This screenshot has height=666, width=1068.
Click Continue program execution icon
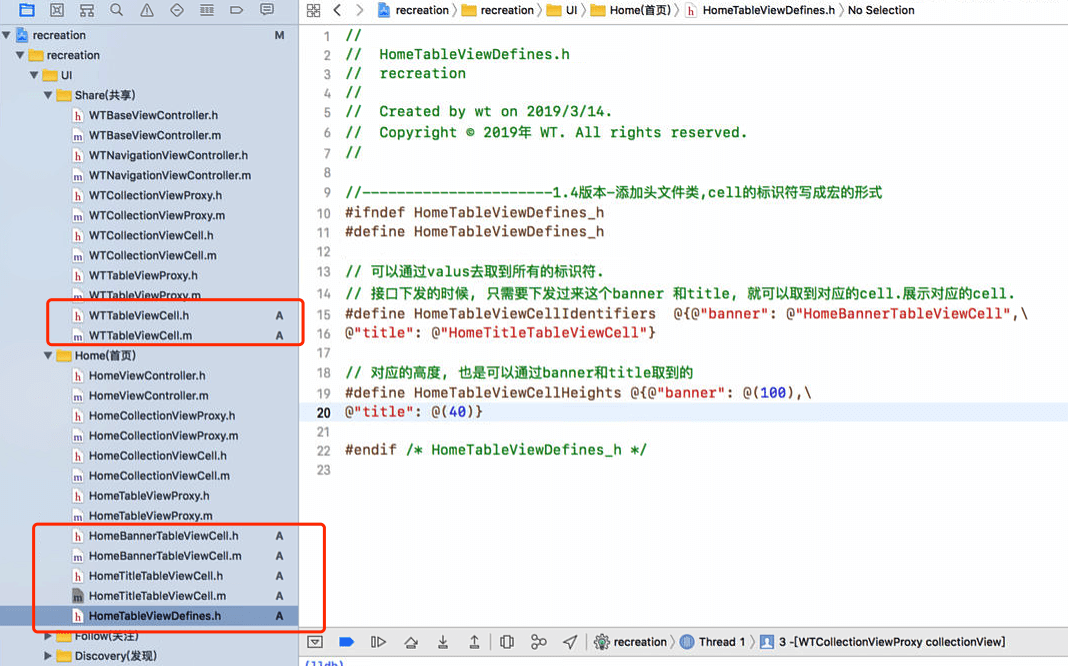(378, 641)
